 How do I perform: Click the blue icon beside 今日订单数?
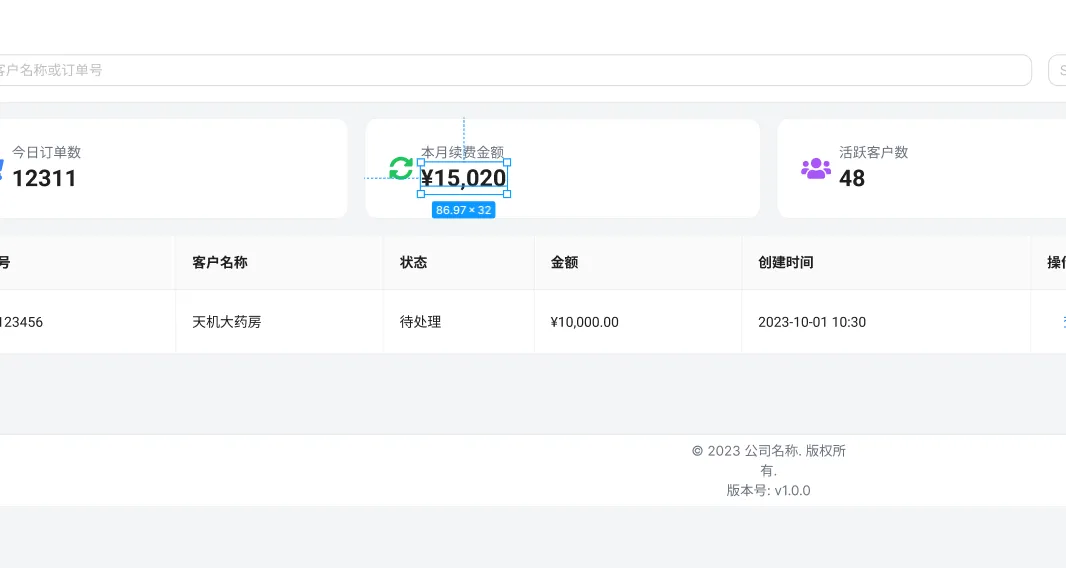click(x=2, y=169)
